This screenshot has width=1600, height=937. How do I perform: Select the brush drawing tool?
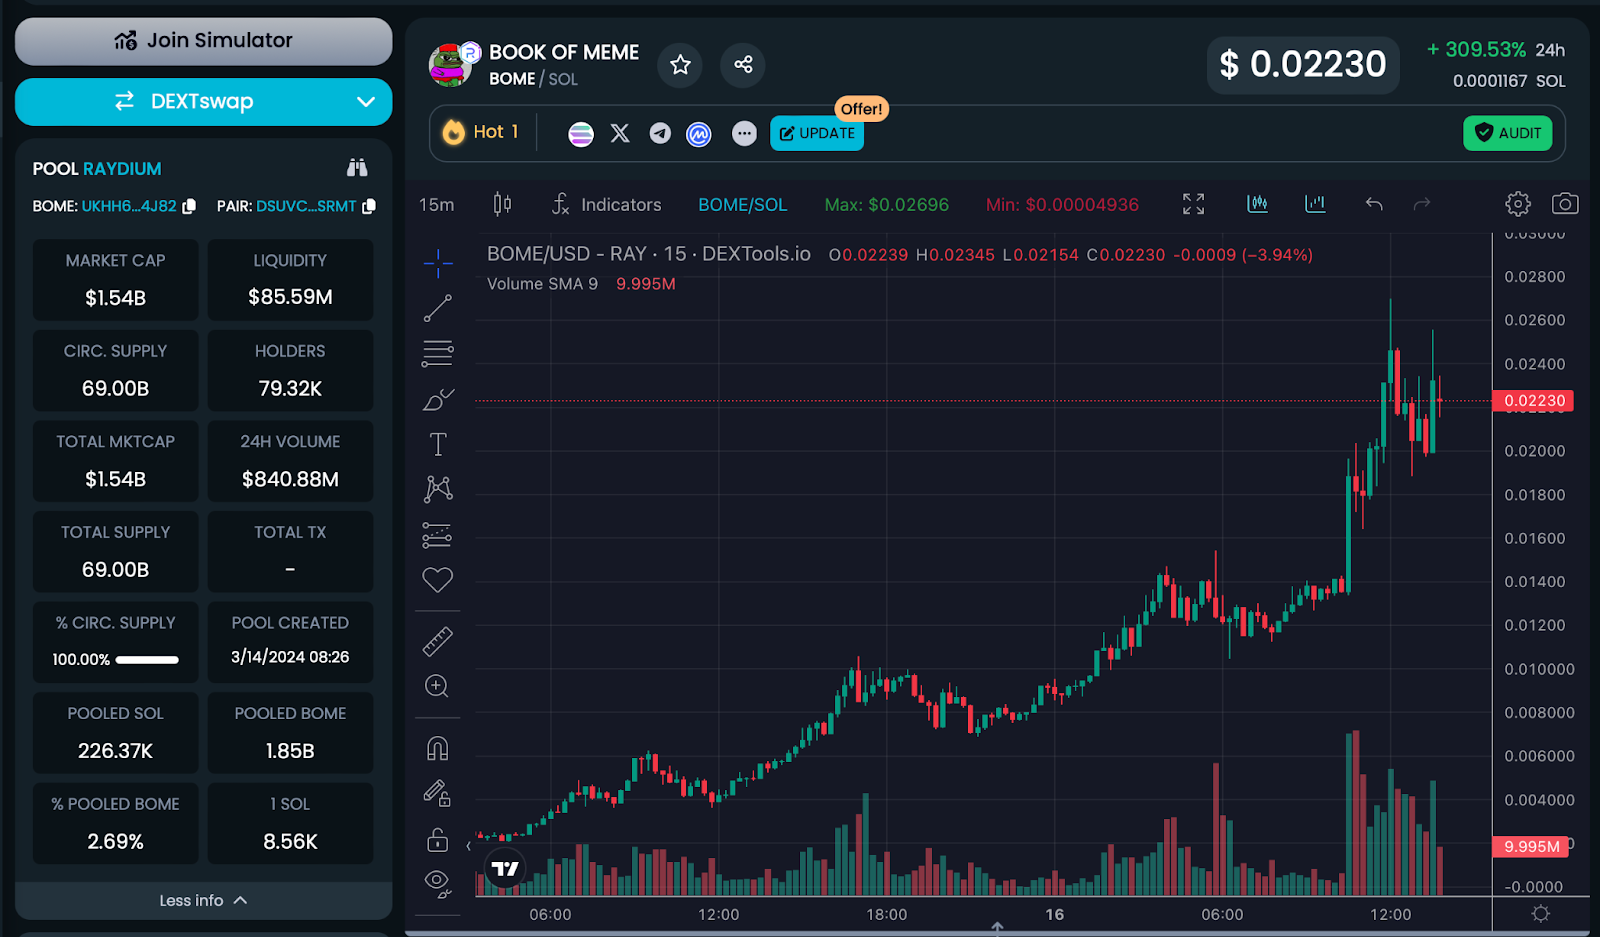[438, 399]
